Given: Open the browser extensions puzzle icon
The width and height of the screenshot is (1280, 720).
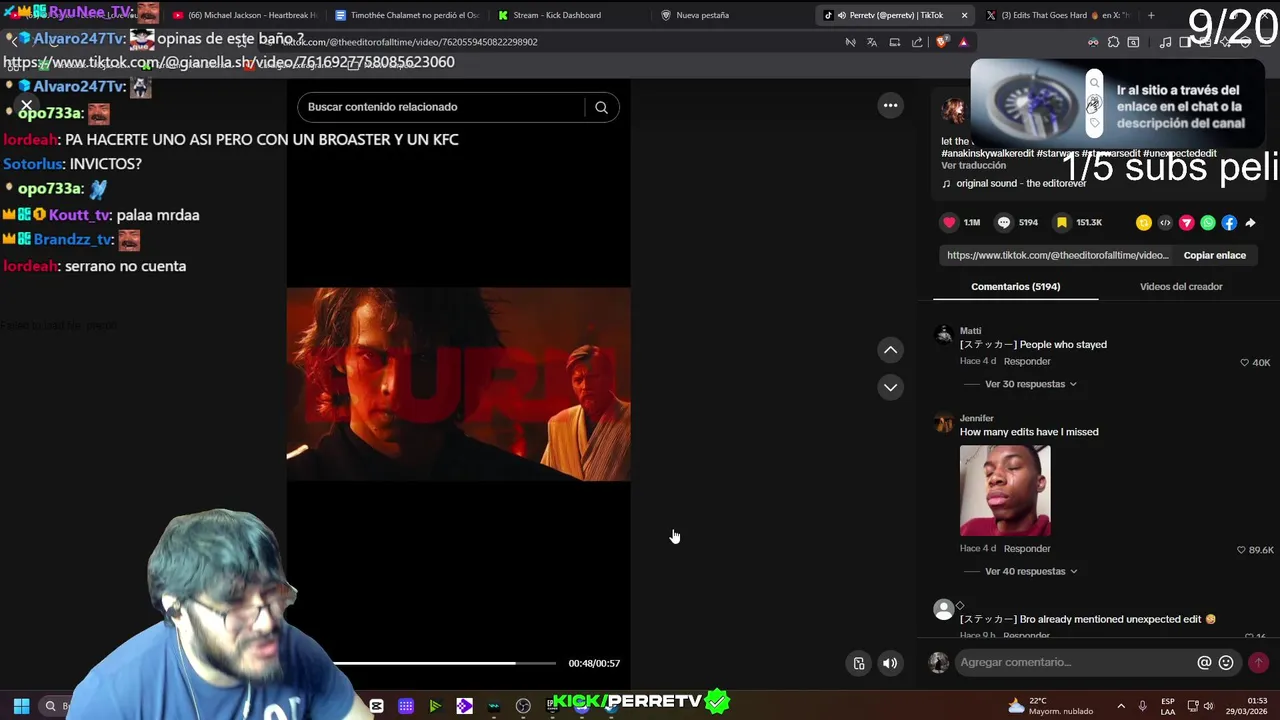Looking at the screenshot, I should pyautogui.click(x=1113, y=42).
